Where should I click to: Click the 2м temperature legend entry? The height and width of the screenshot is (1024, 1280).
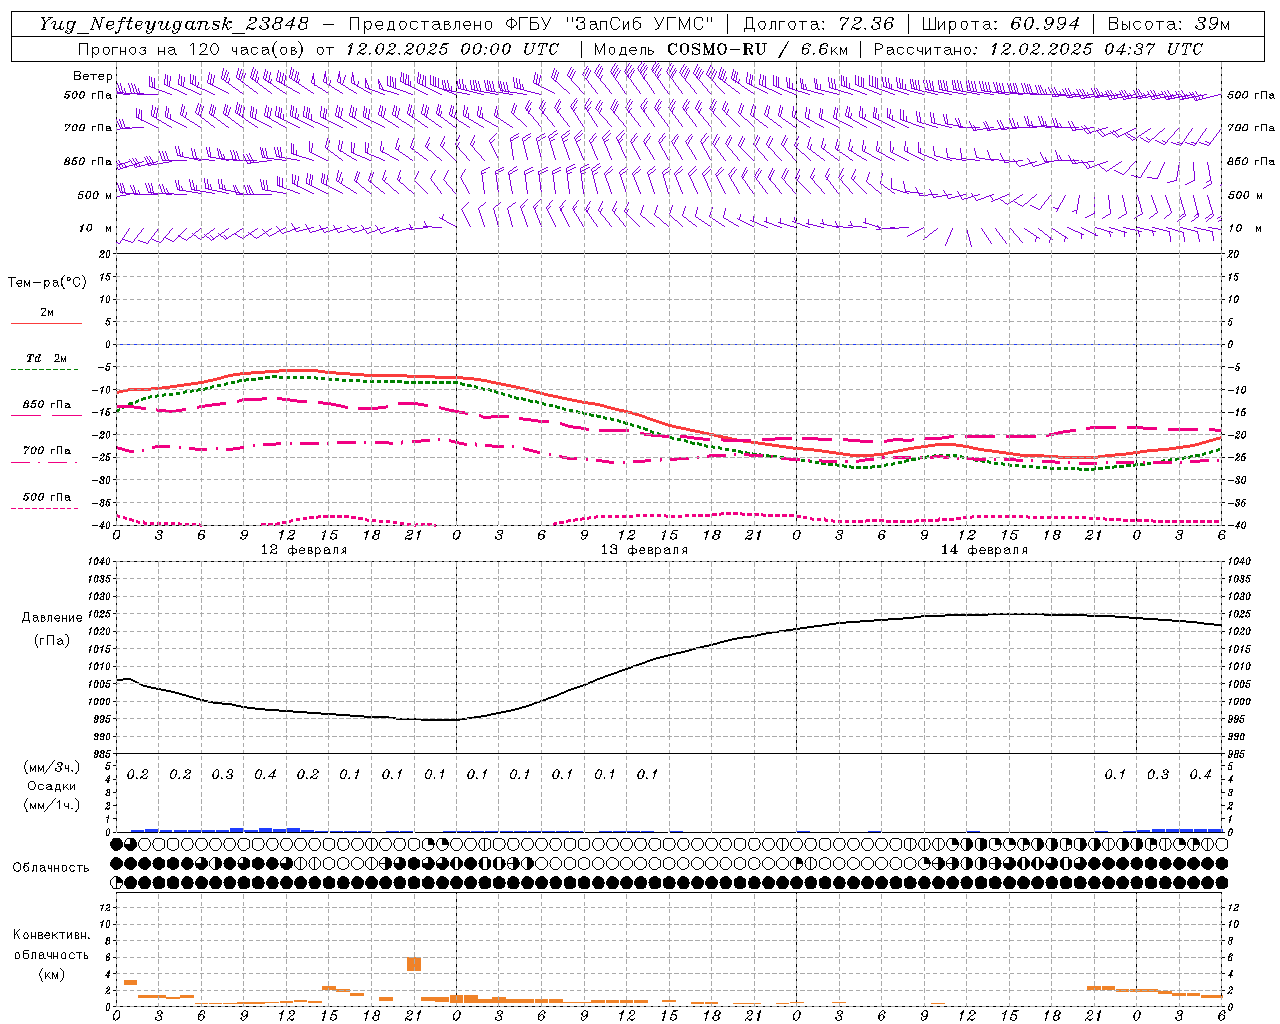coord(47,312)
